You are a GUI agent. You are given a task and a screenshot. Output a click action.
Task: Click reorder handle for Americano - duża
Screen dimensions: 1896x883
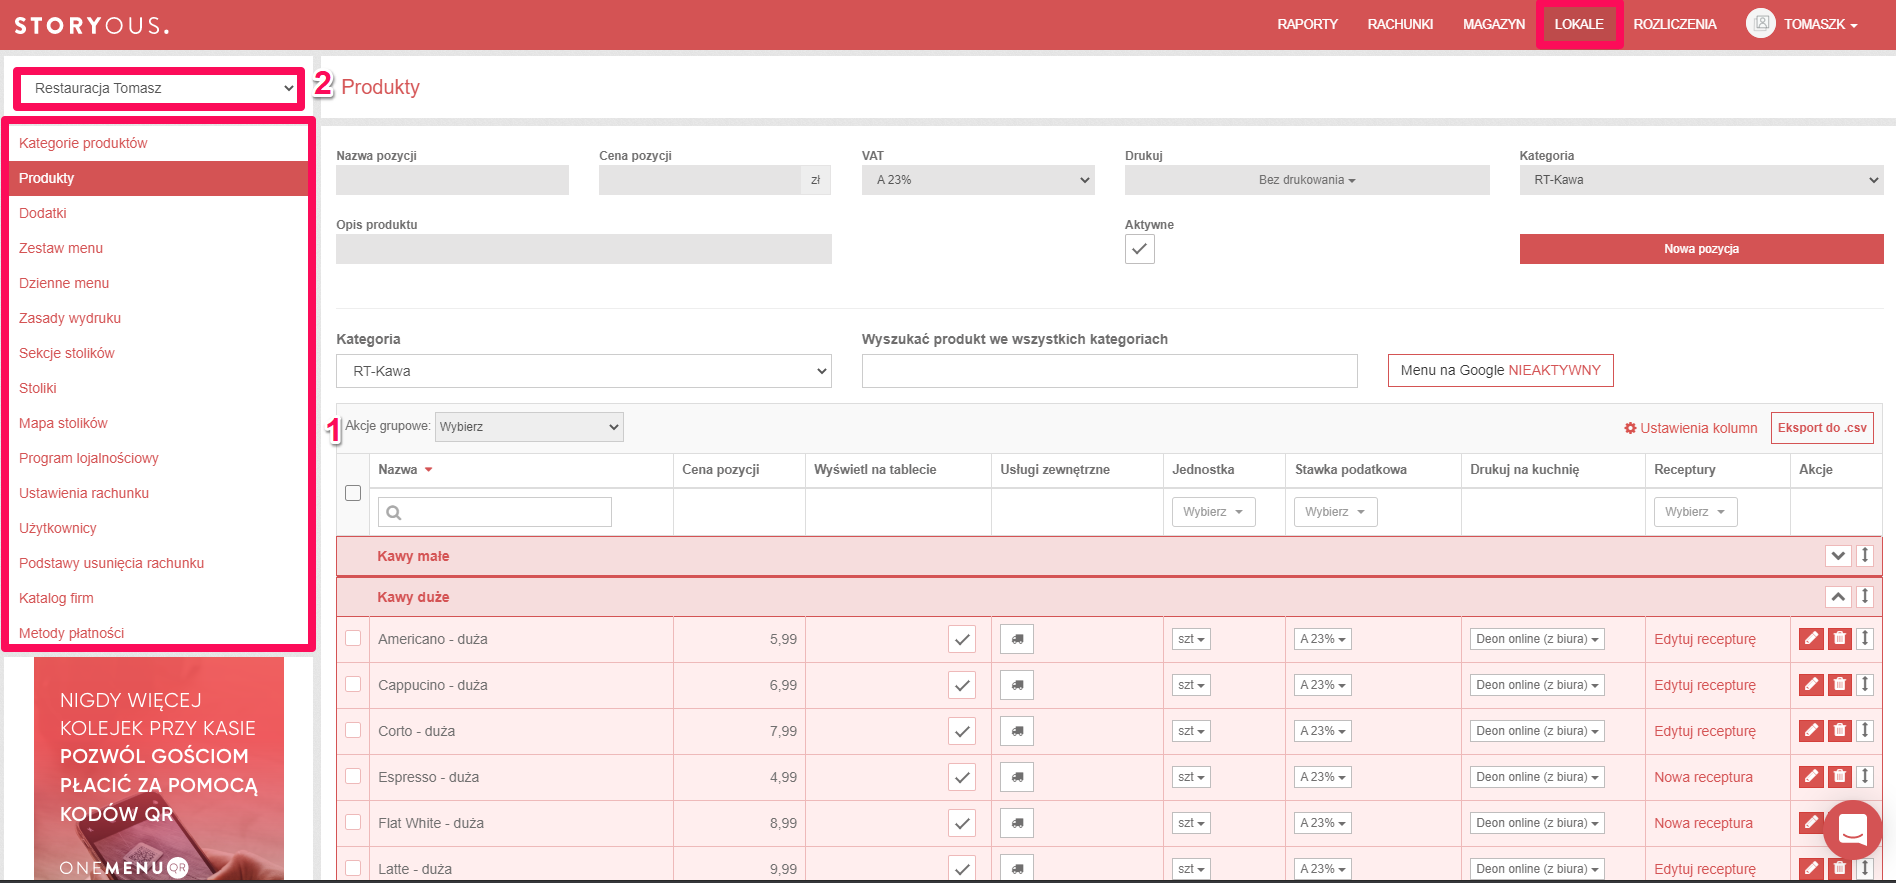point(1865,638)
